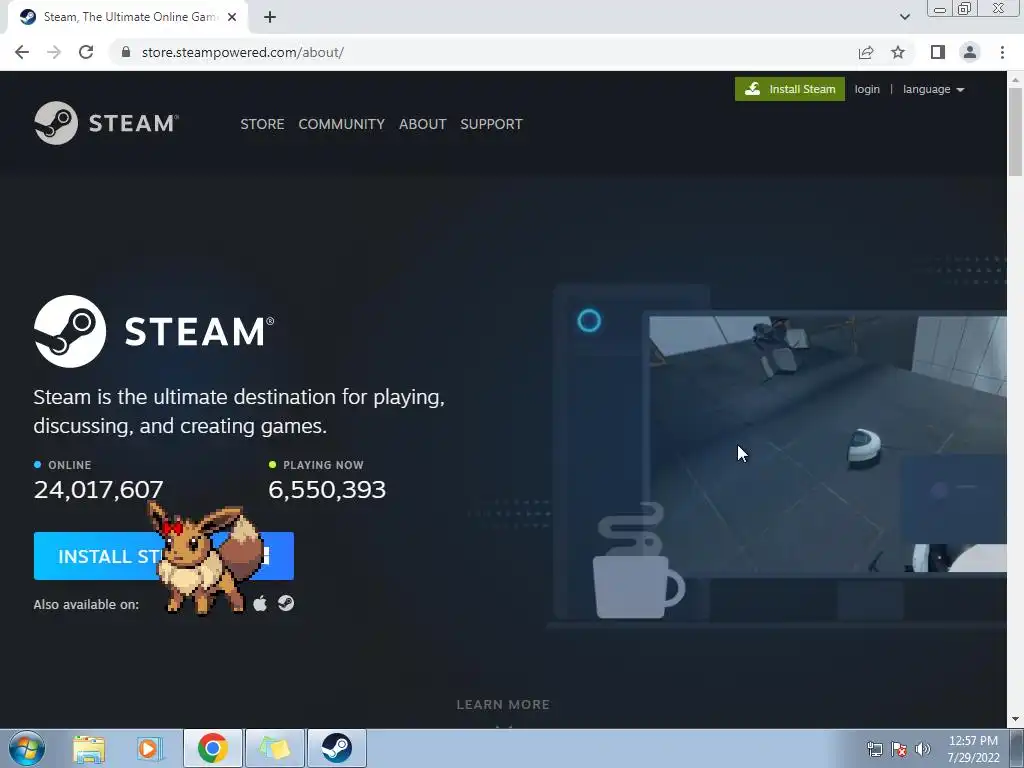Close the Steam browser tab

pos(232,18)
